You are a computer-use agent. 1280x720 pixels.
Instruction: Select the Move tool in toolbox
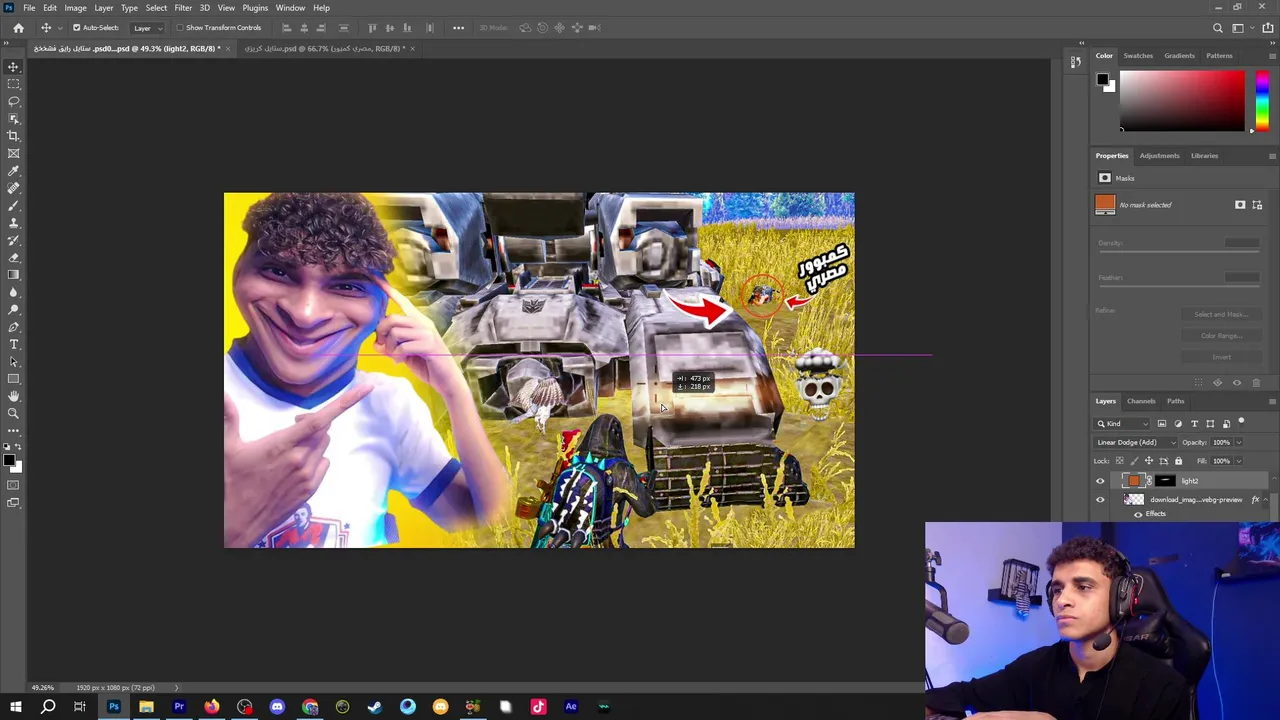[13, 67]
